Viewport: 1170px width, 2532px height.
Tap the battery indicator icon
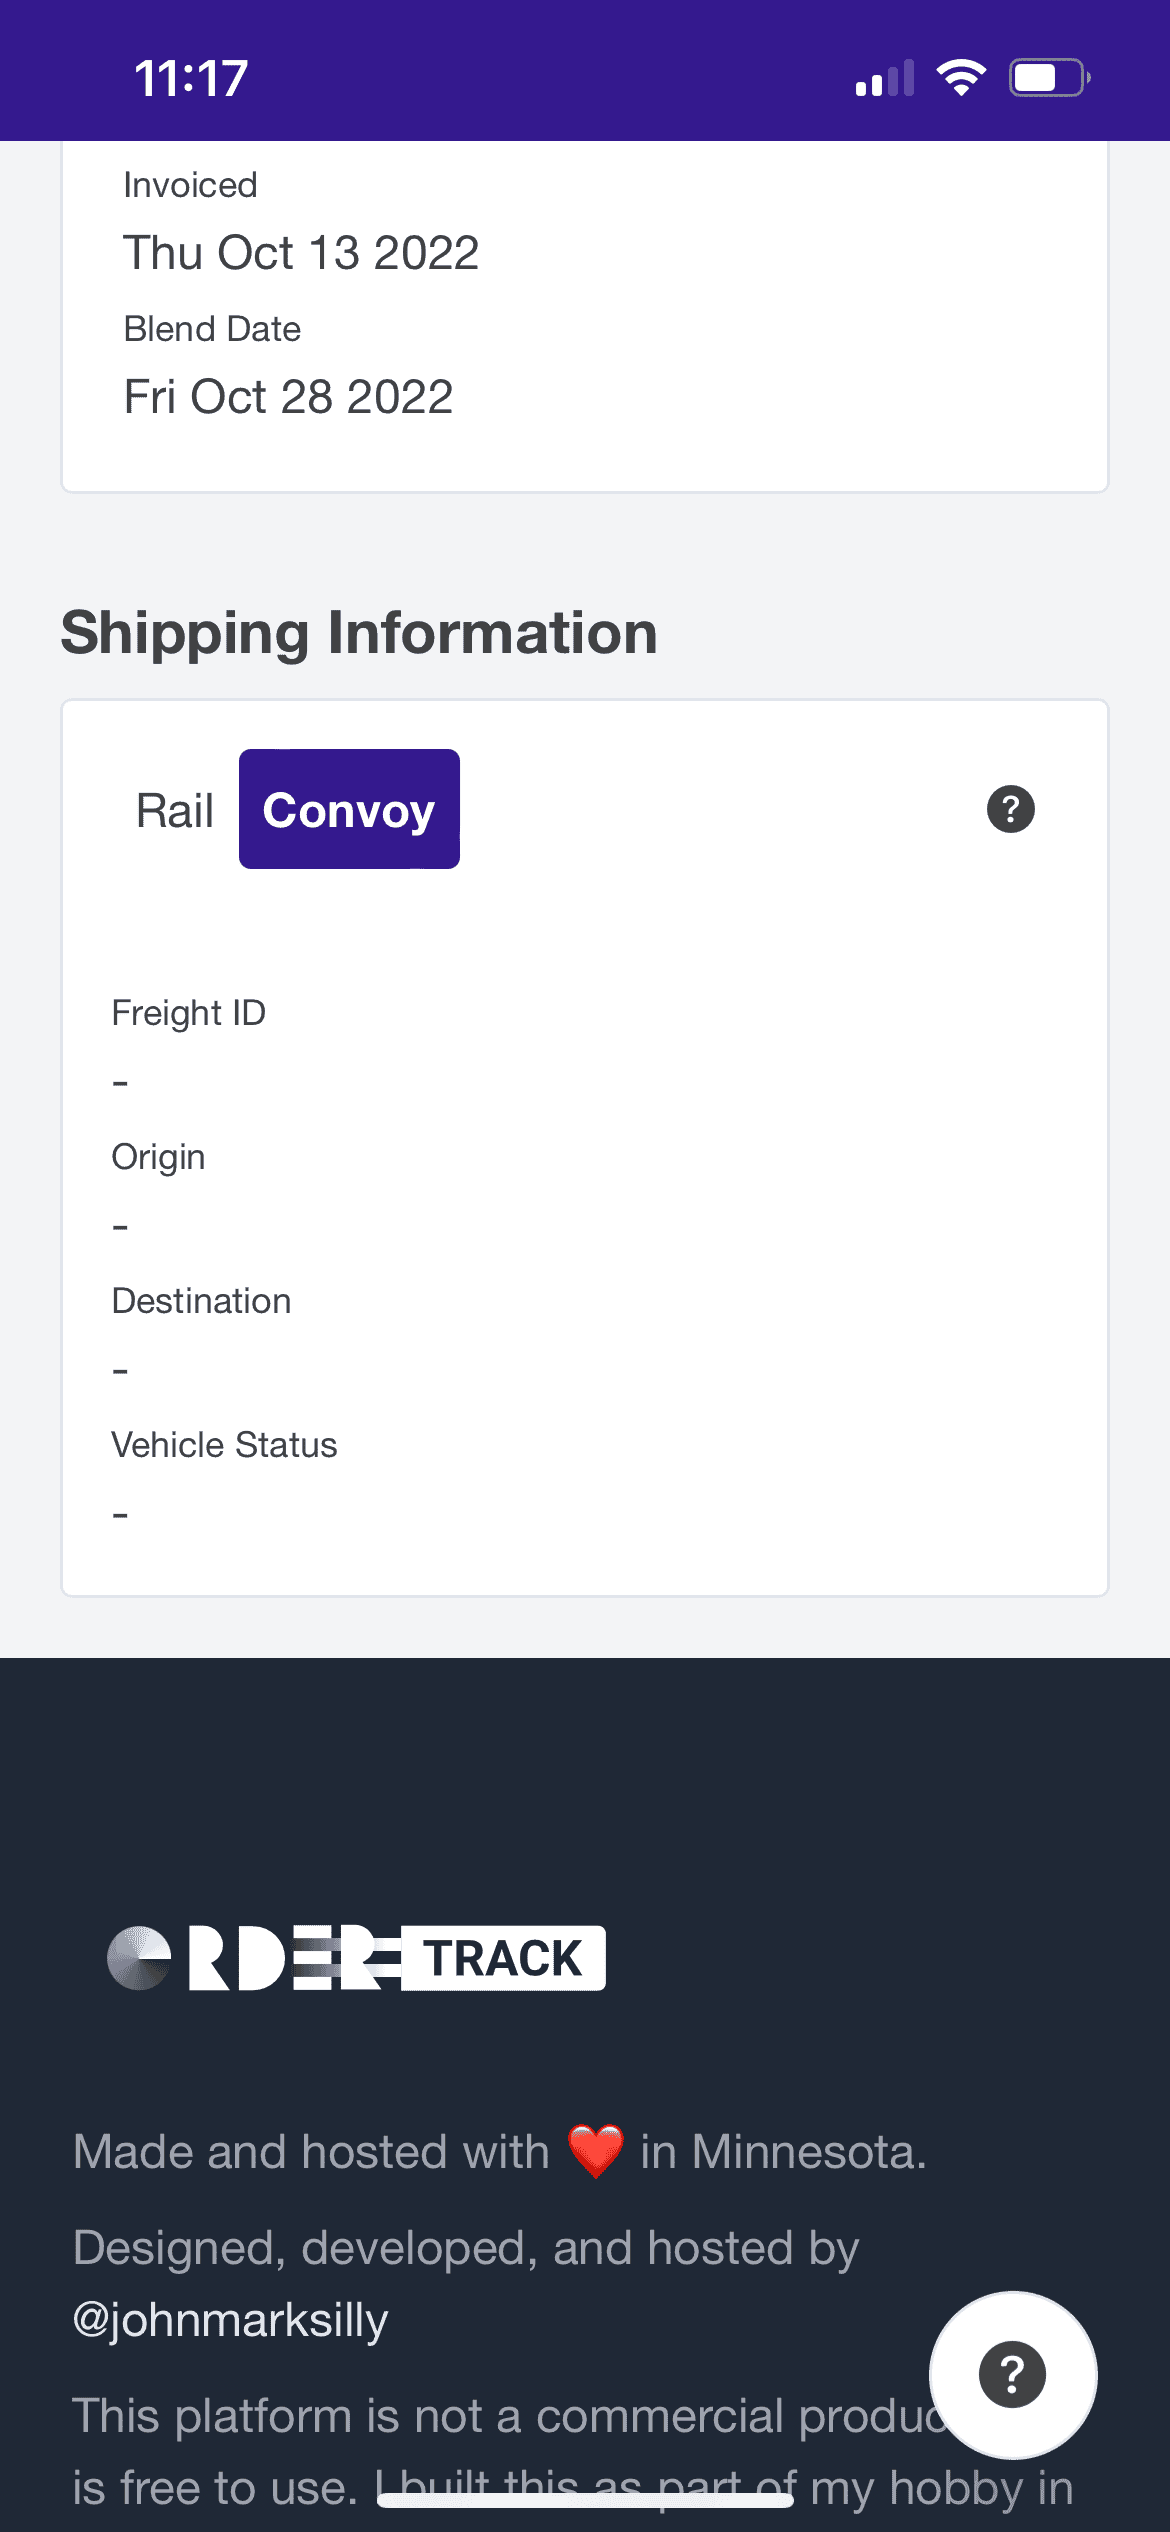(x=1049, y=77)
